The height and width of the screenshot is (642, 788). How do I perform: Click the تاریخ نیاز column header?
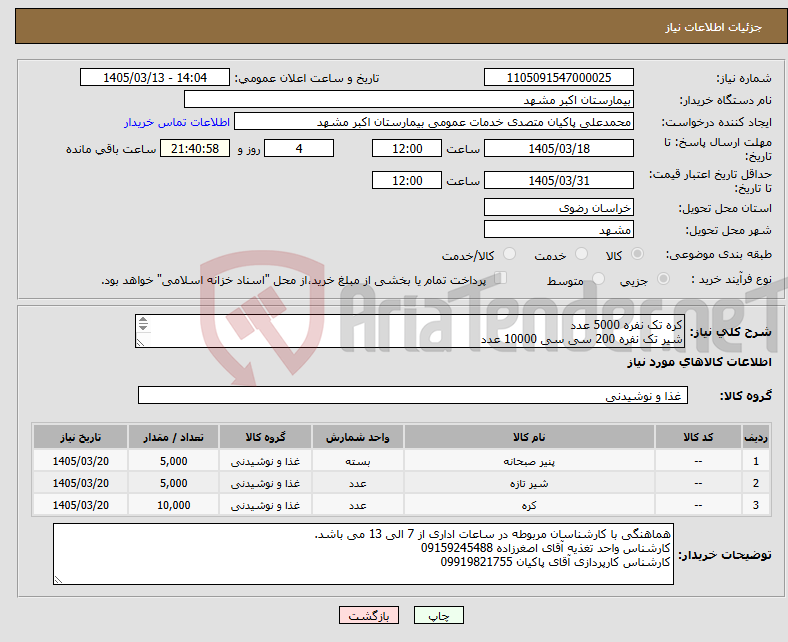click(x=80, y=437)
